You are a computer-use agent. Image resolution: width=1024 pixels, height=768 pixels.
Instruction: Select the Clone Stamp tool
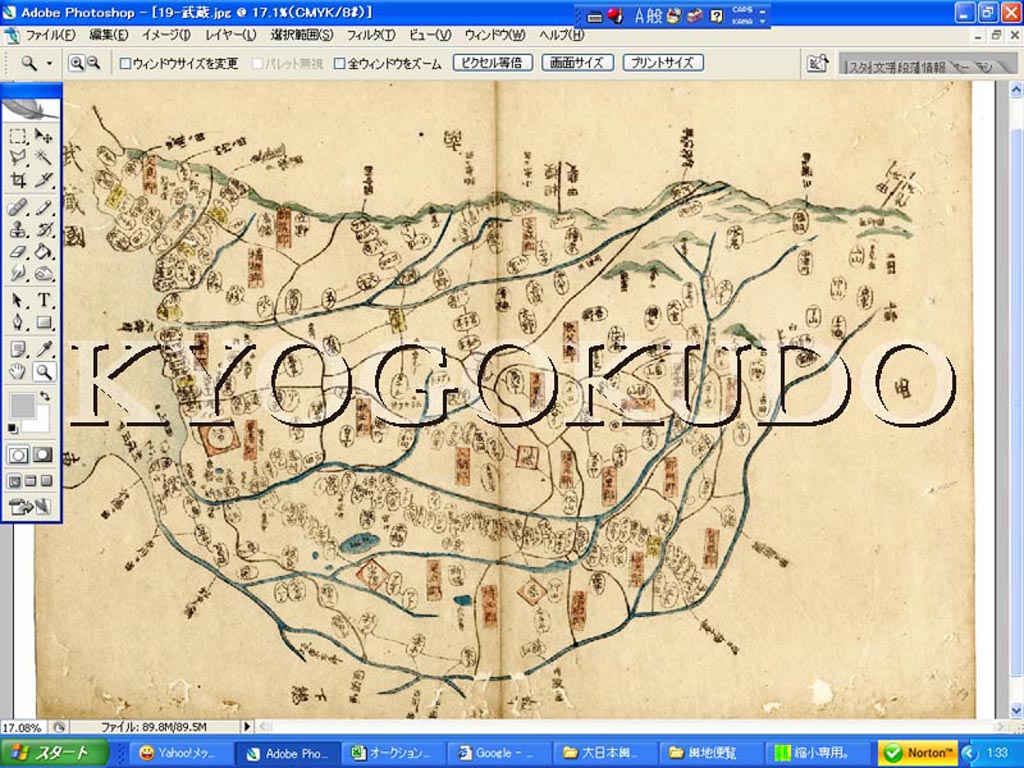(18, 230)
